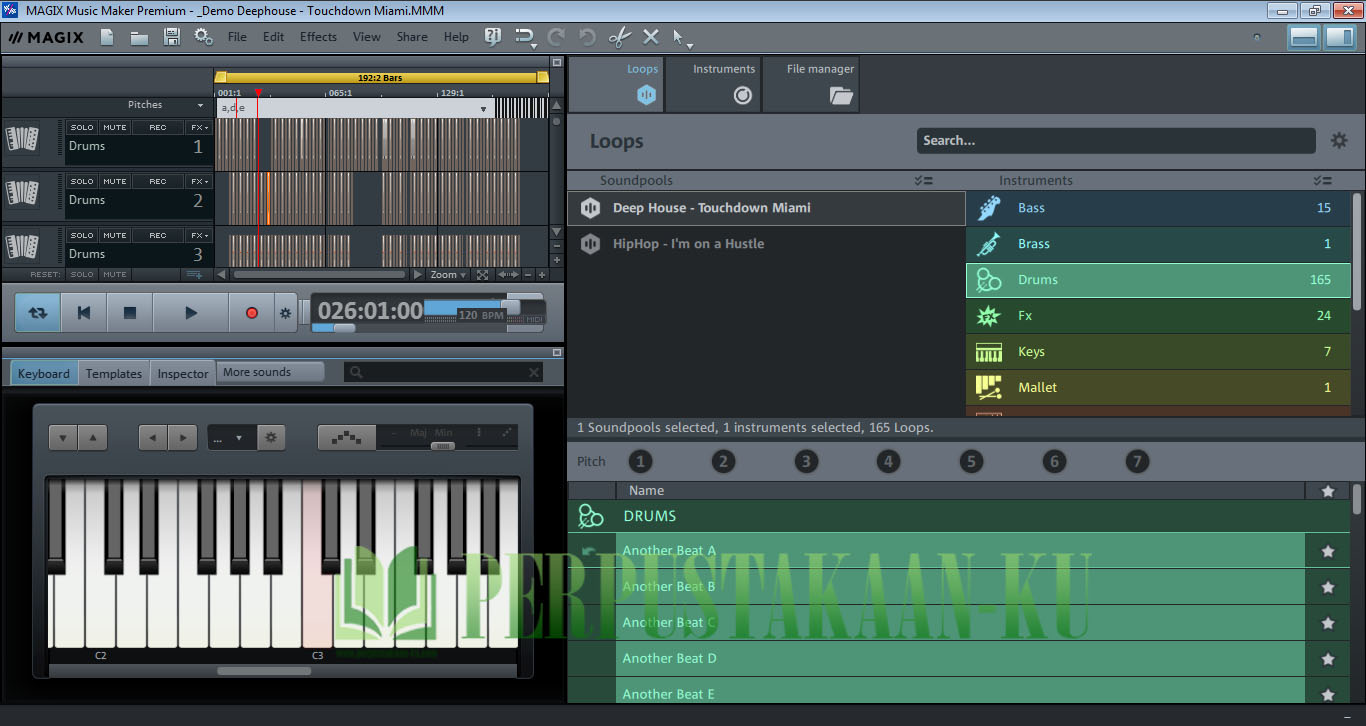Stop playback with the Stop button

click(x=130, y=313)
